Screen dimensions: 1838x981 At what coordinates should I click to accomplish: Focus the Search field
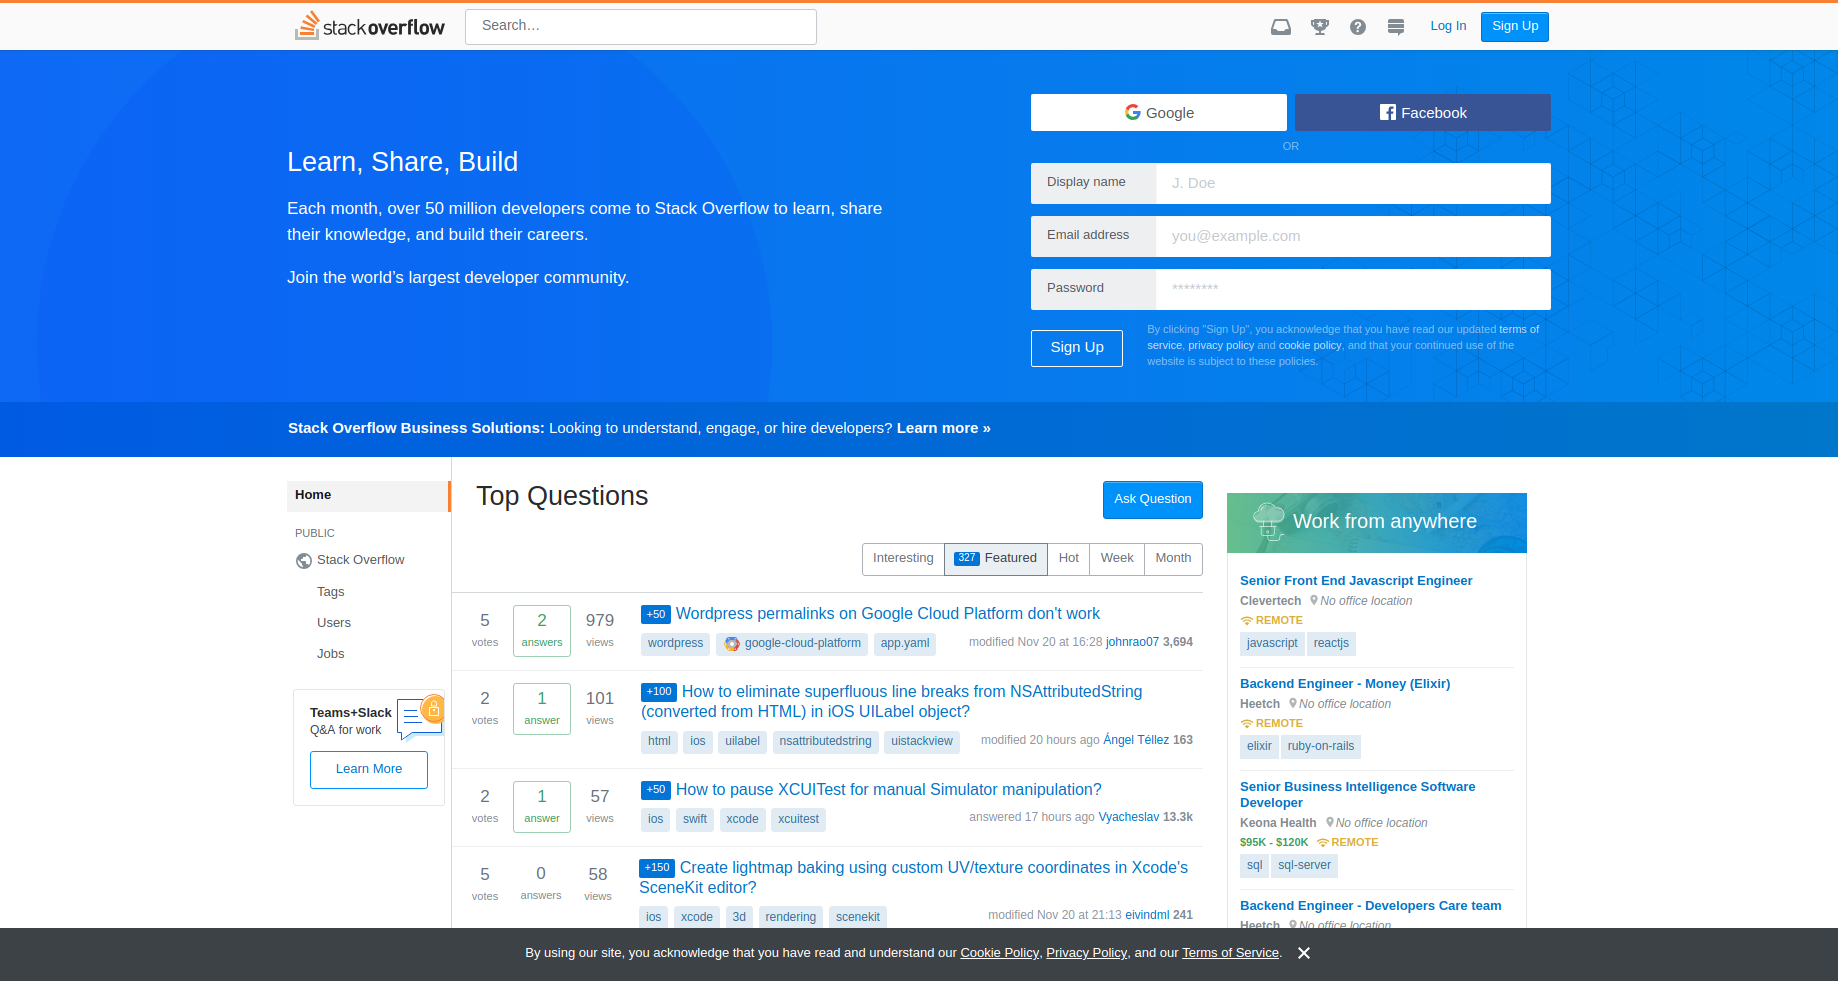coord(641,27)
